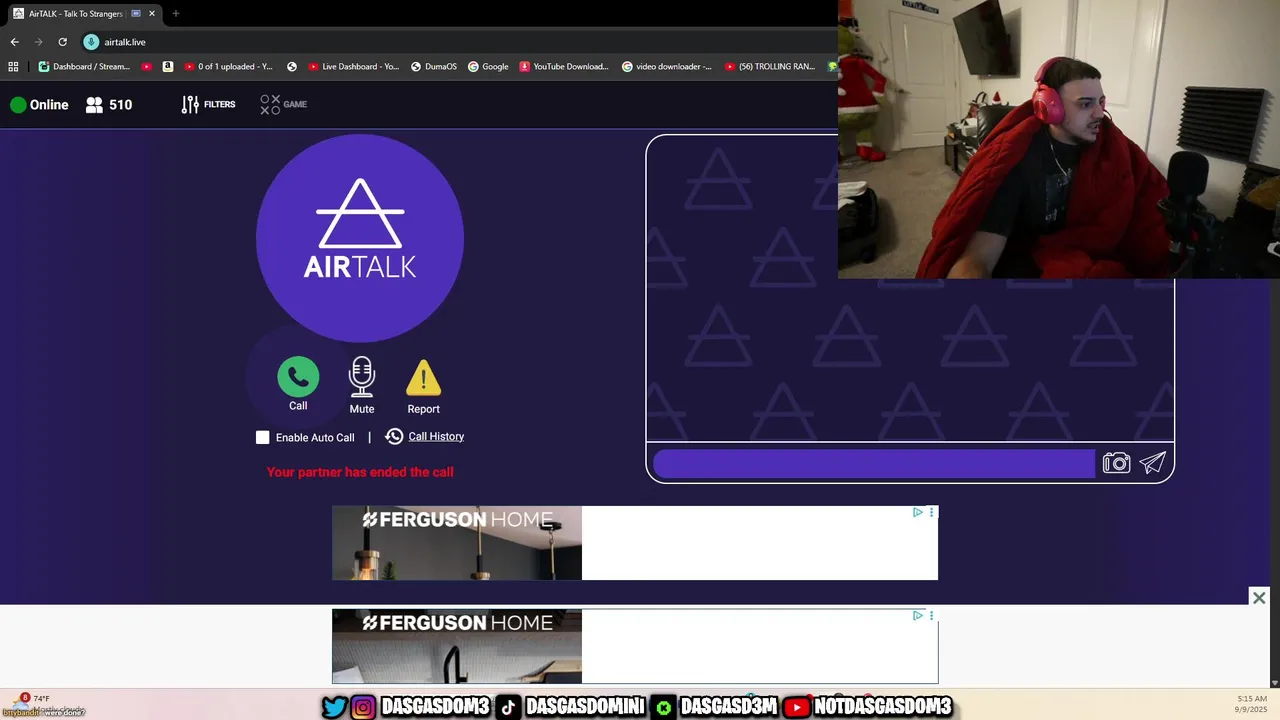Image resolution: width=1280 pixels, height=720 pixels.
Task: Close the AirTALK browser tab
Action: point(152,14)
